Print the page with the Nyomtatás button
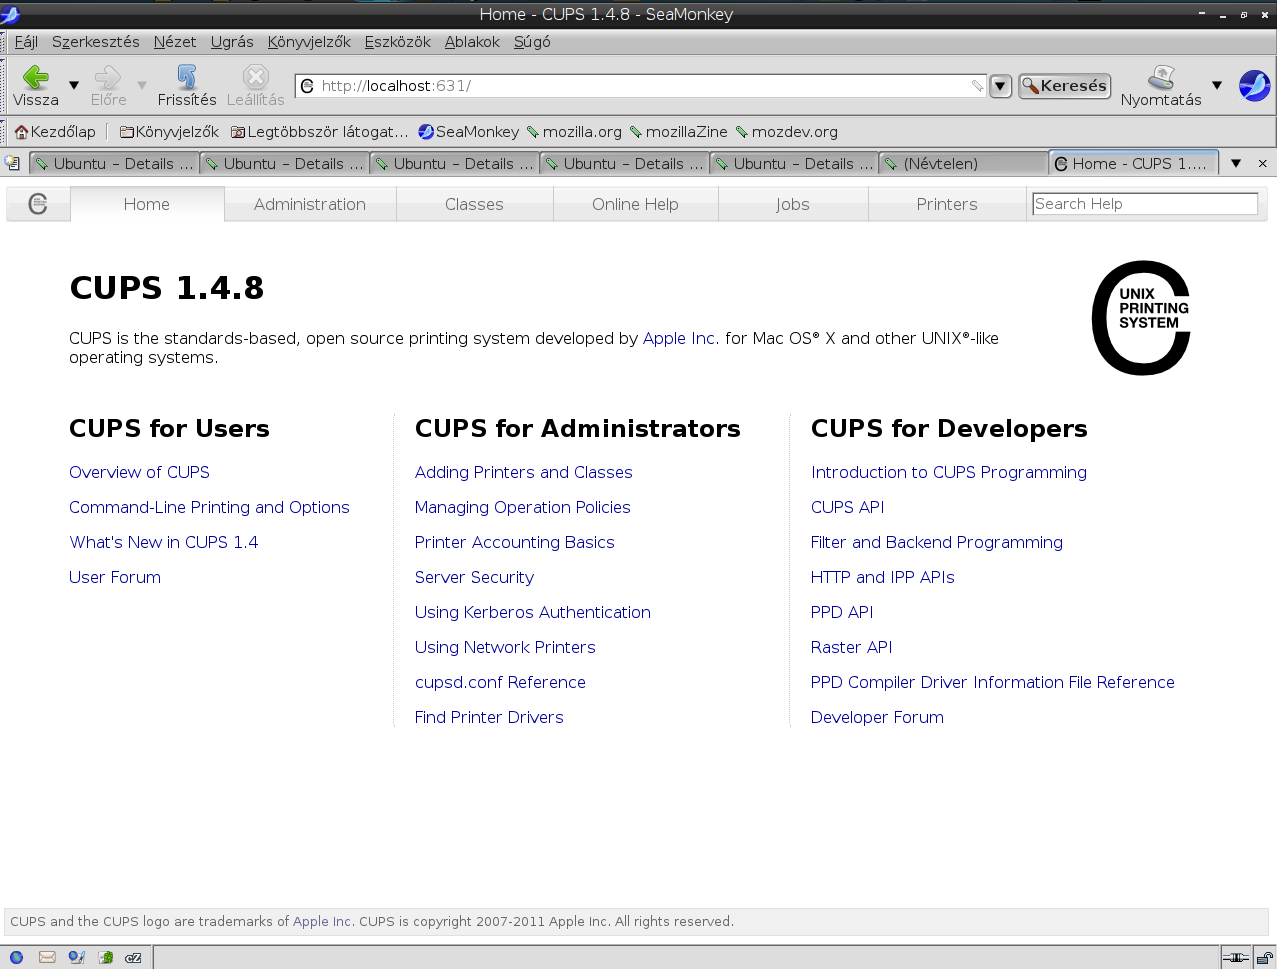The width and height of the screenshot is (1277, 969). [1161, 85]
